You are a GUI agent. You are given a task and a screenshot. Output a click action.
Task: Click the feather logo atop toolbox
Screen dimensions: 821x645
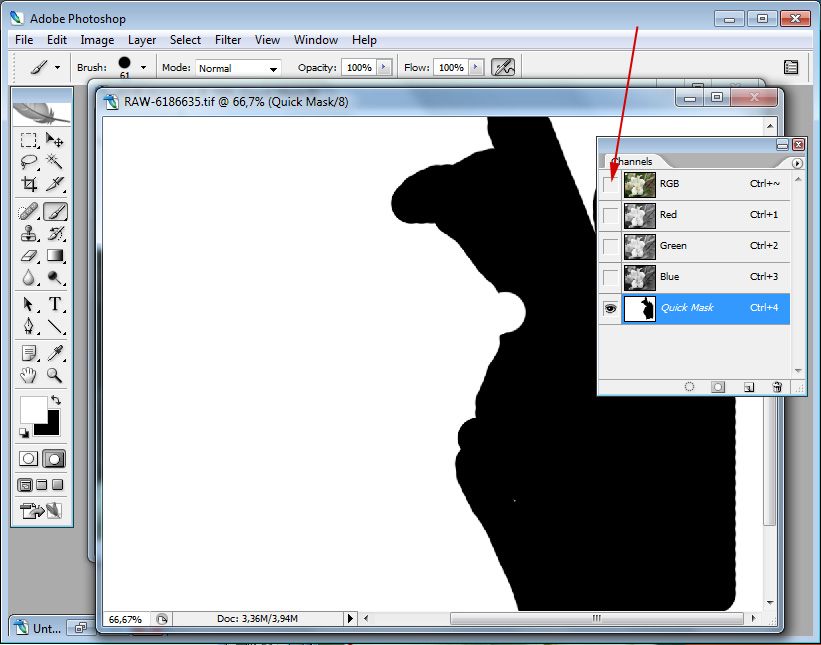point(41,112)
